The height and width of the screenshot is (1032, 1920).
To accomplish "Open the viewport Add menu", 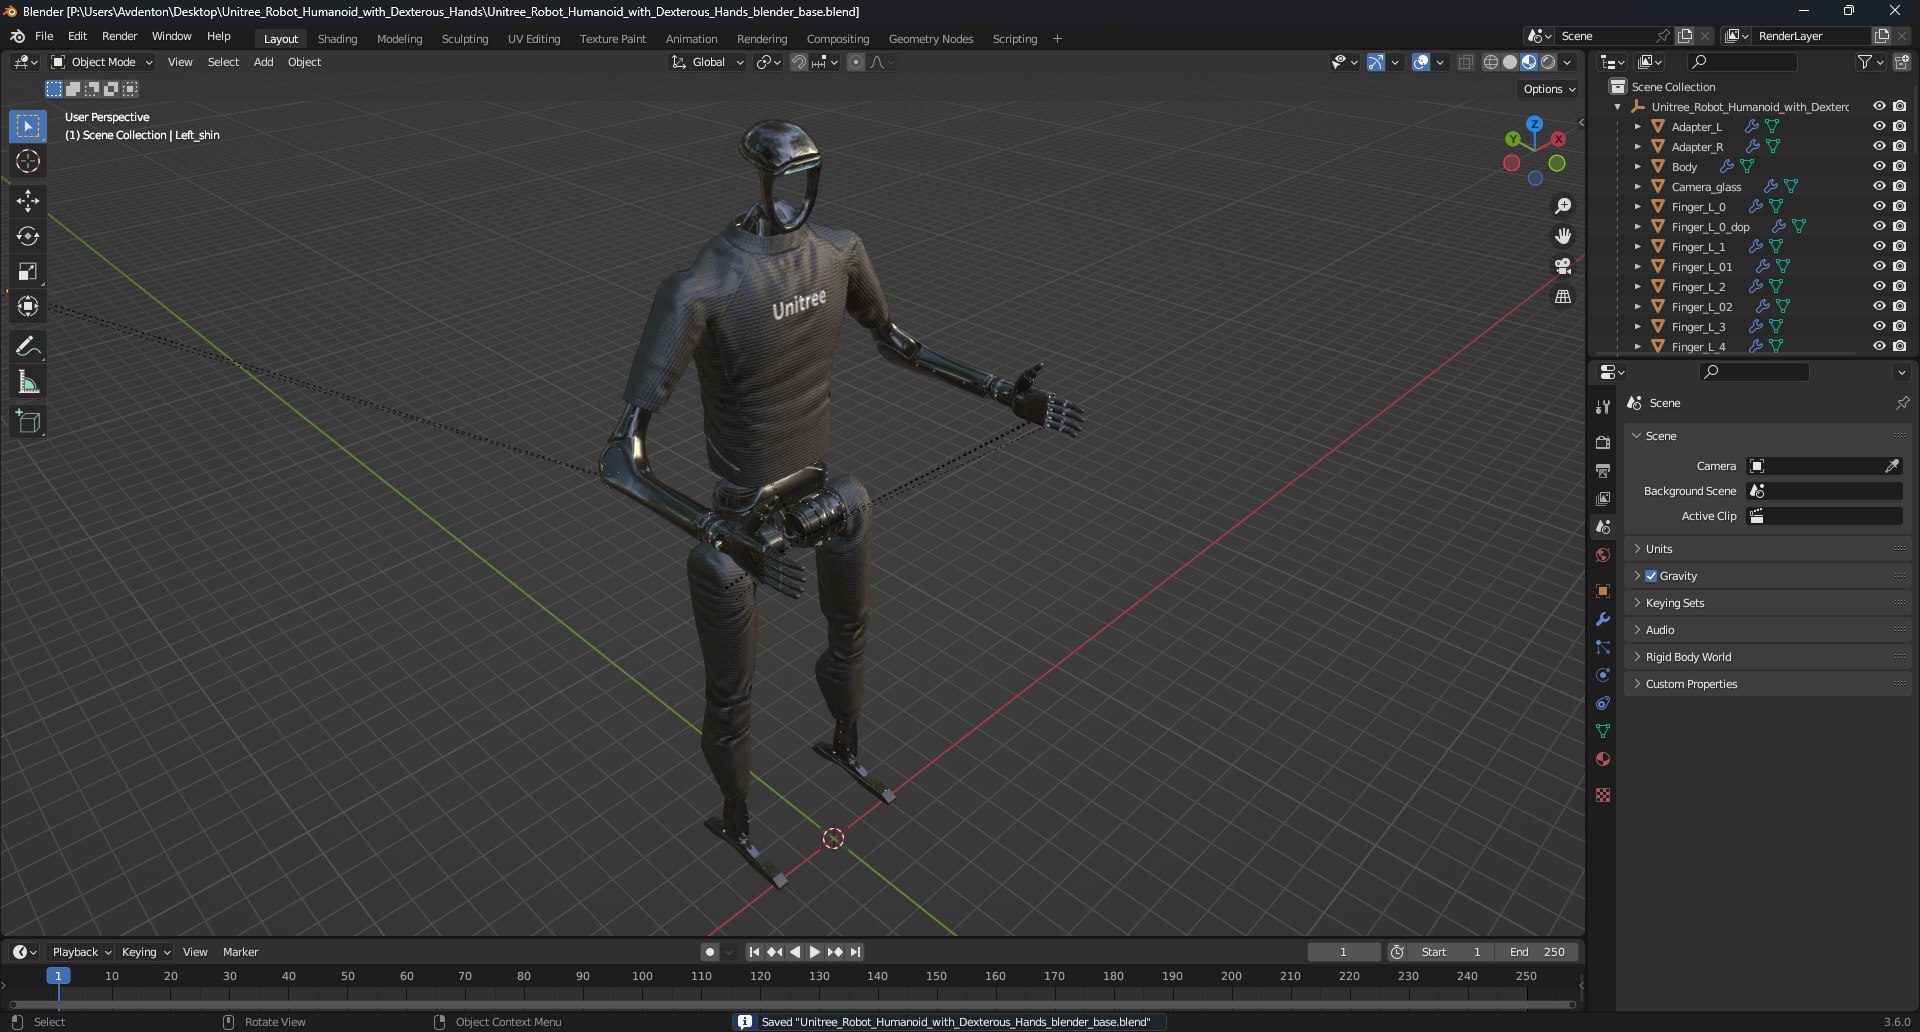I will 263,62.
